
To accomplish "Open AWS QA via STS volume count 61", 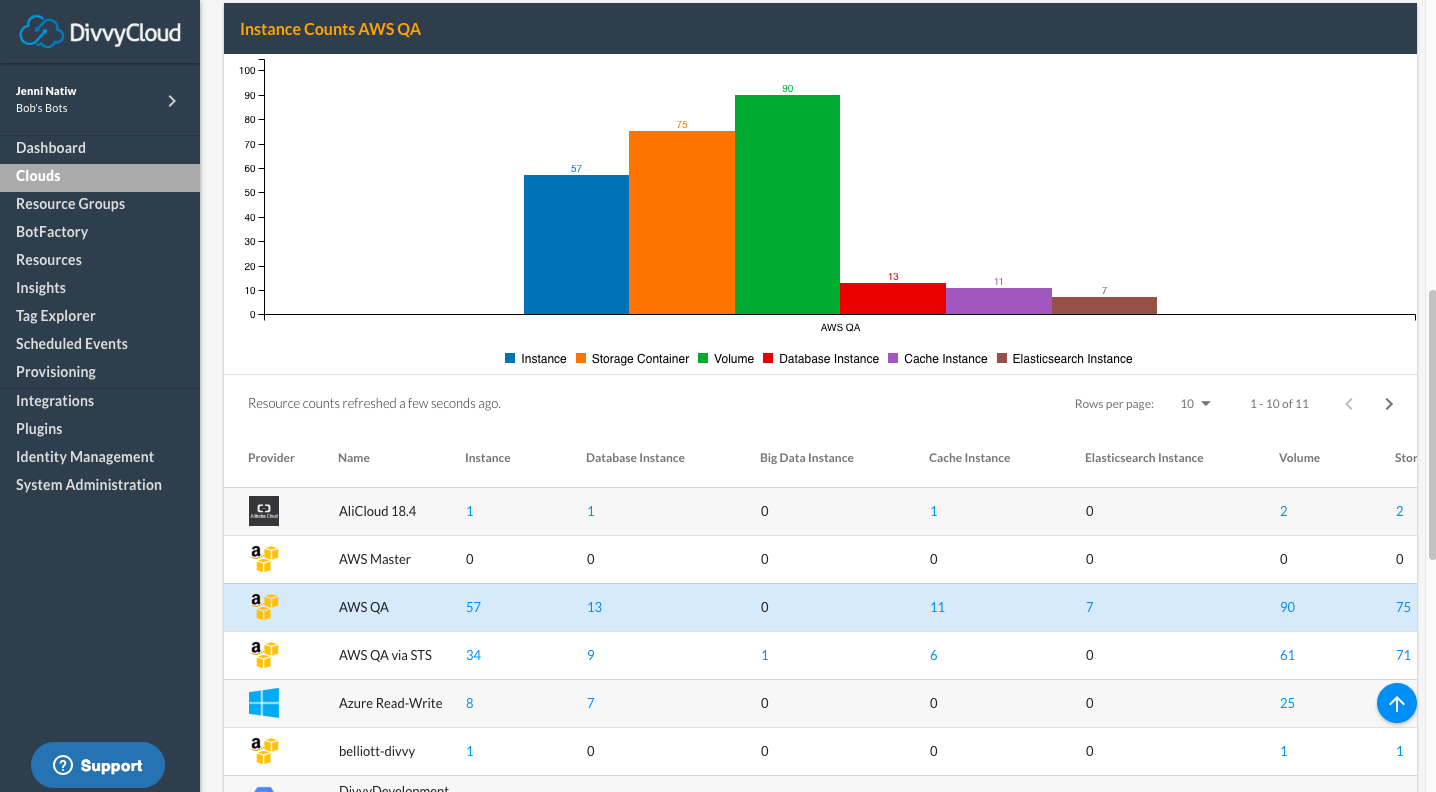I will click(x=1287, y=655).
